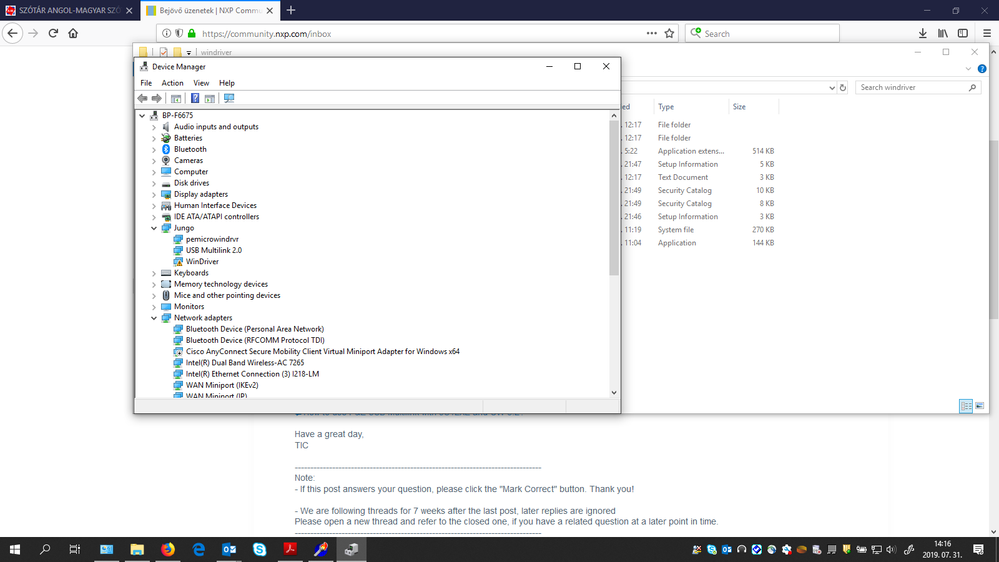Screen dimensions: 999x562
Task: Select the USB Multilink 2.0 device
Action: [213, 250]
